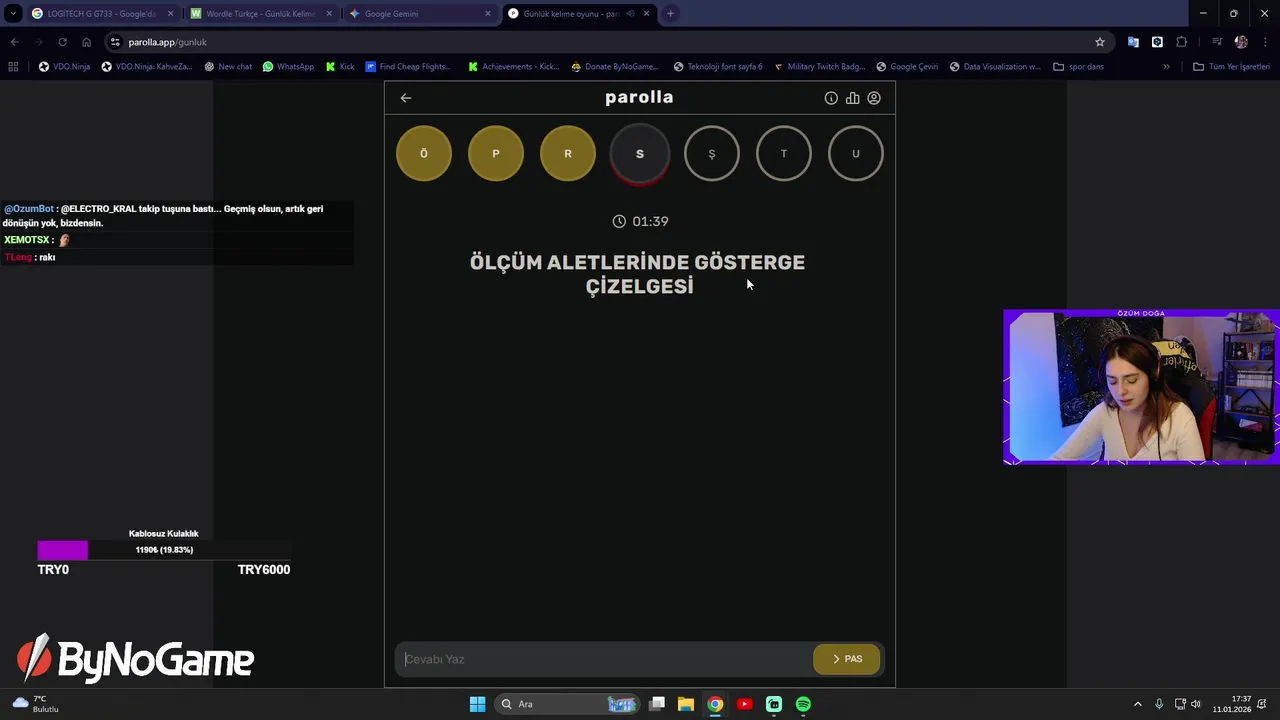Screen dimensions: 1280x720
Task: Open the Find Cheap Flights bookmark
Action: click(x=408, y=67)
